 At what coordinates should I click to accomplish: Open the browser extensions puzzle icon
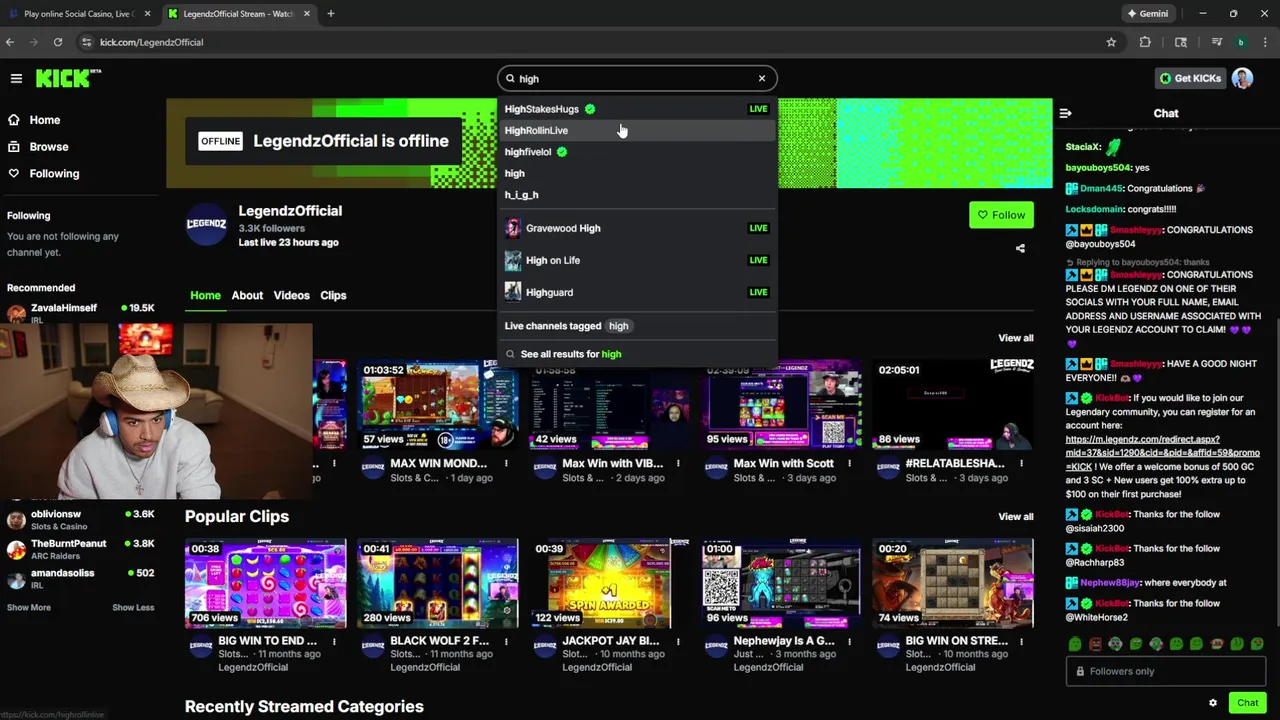[1146, 42]
